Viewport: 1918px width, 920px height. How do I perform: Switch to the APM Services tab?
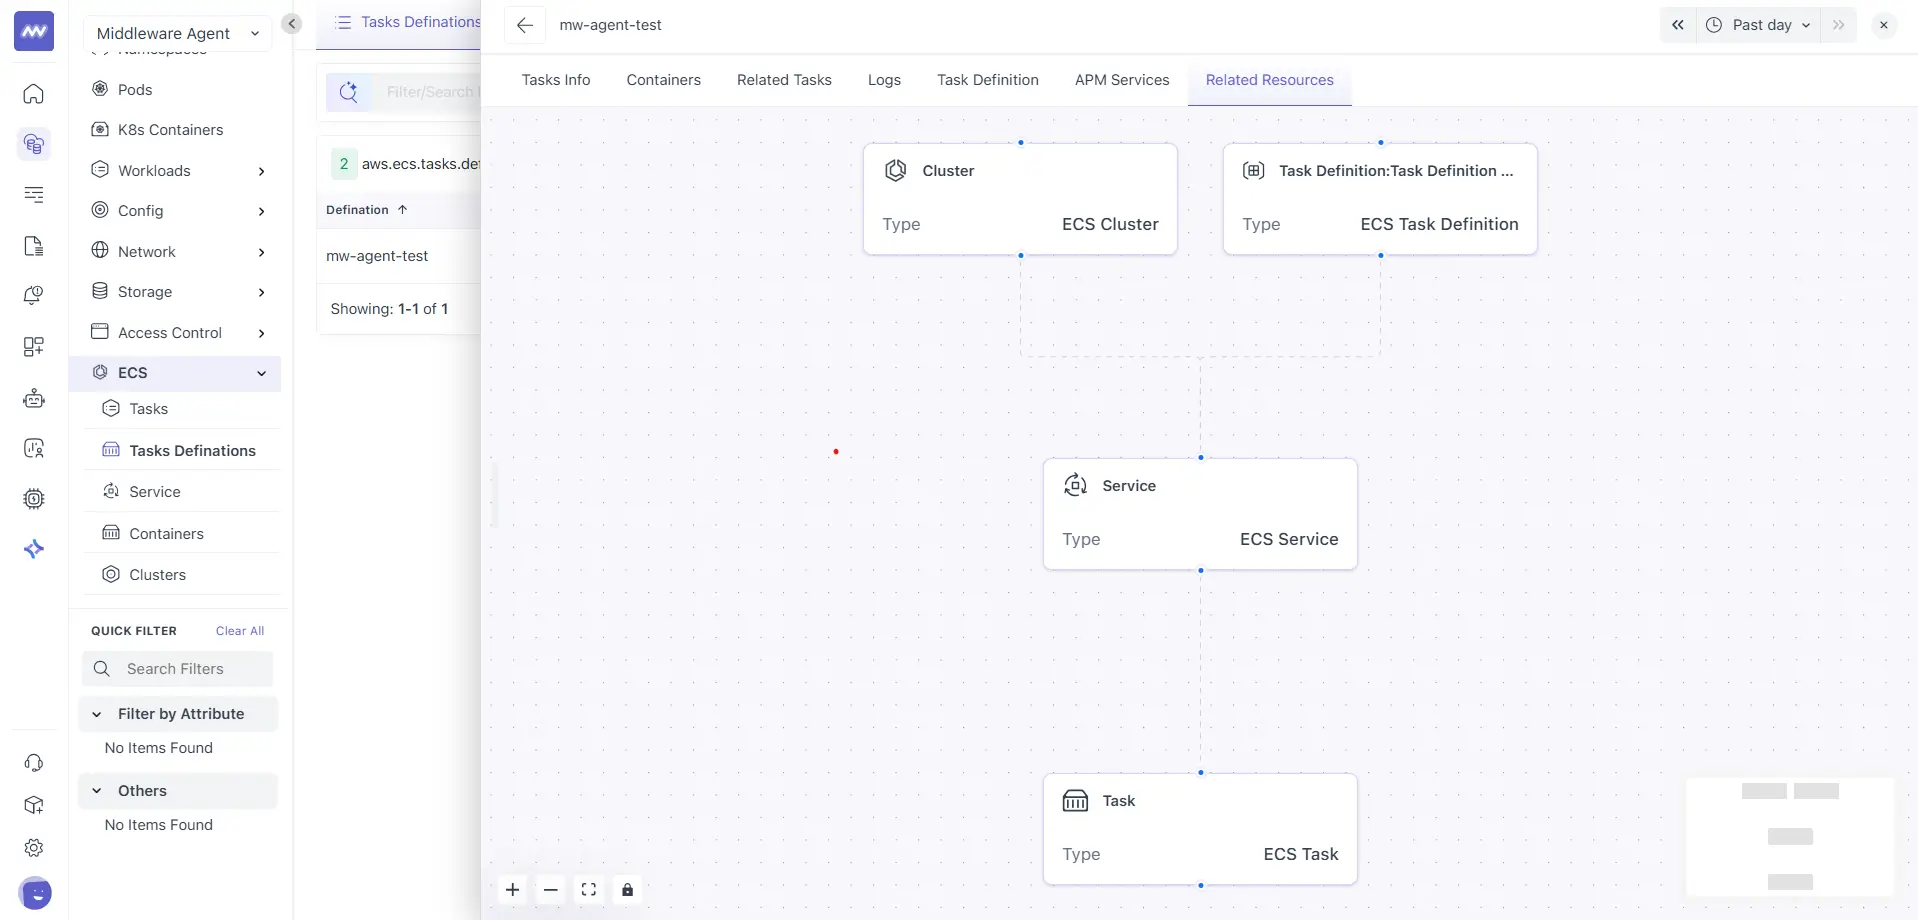[1122, 80]
